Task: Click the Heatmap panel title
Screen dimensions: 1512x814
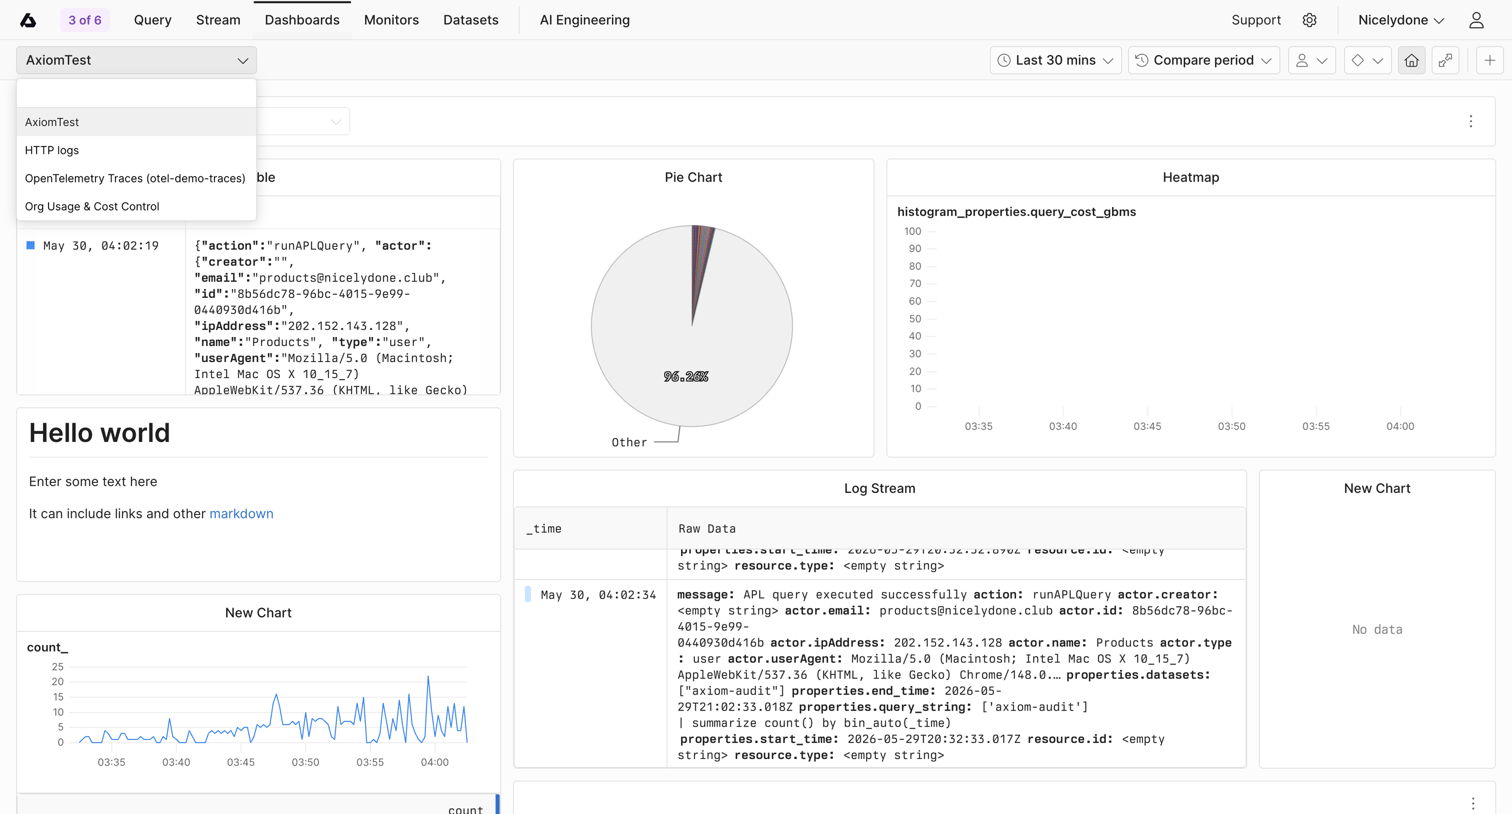Action: point(1190,177)
